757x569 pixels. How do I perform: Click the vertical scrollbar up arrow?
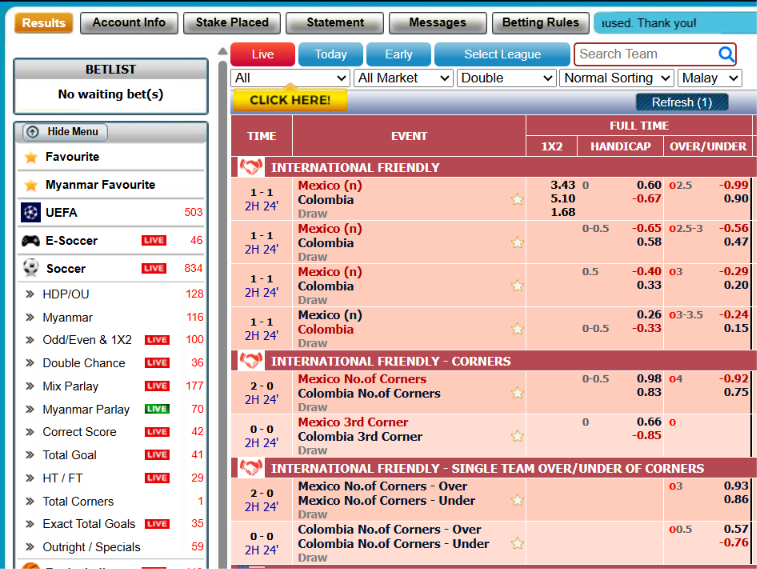[x=223, y=51]
